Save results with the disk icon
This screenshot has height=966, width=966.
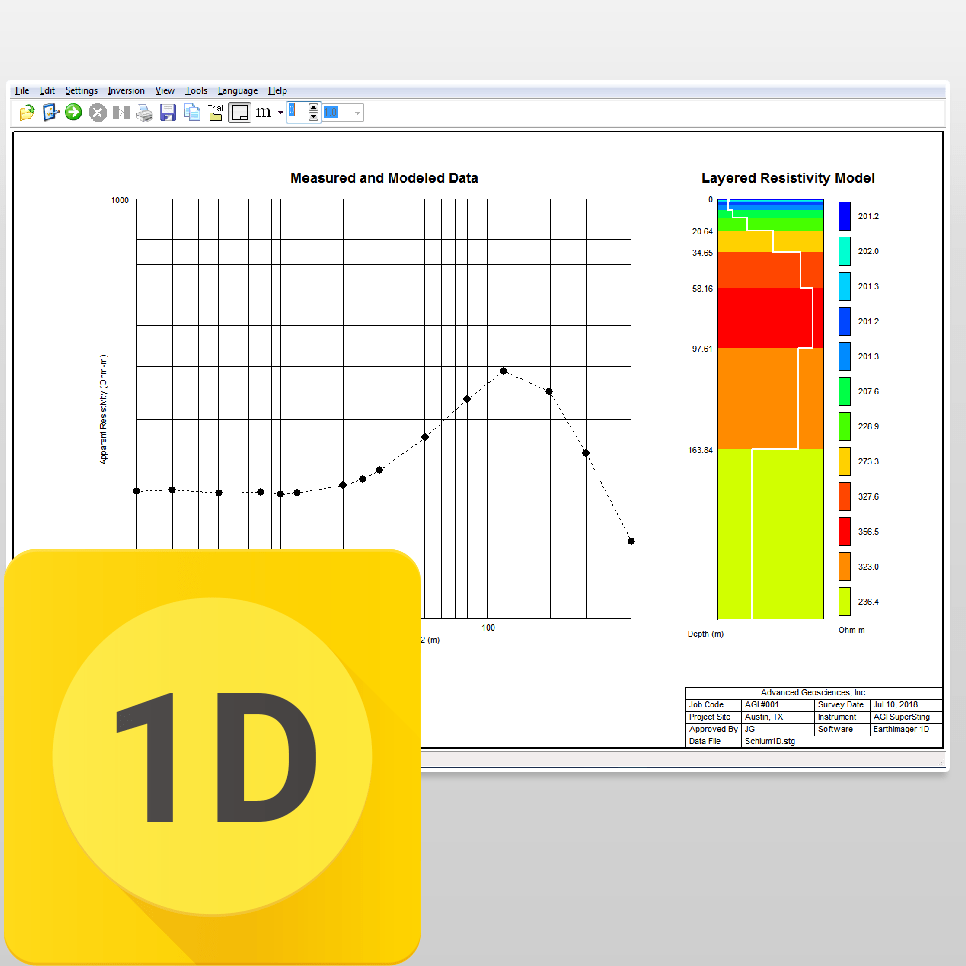(168, 112)
